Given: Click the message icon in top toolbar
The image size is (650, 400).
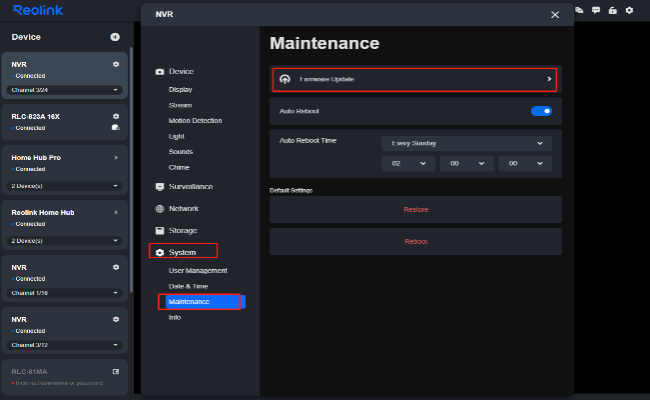Looking at the screenshot, I should coord(596,10).
